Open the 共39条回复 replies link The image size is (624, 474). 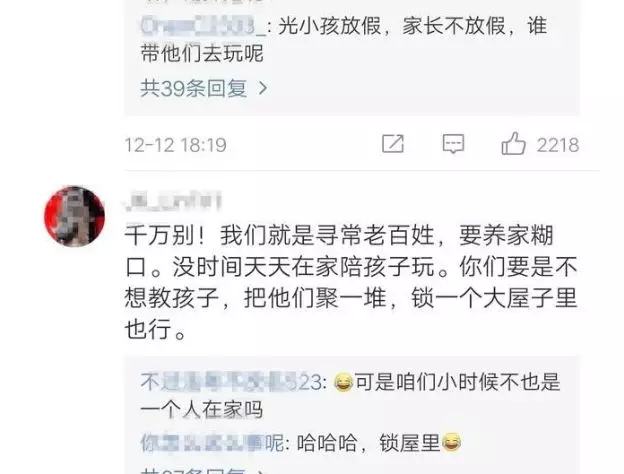193,88
